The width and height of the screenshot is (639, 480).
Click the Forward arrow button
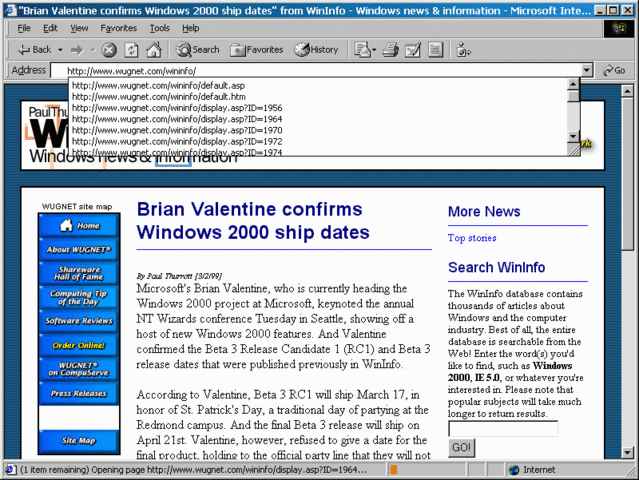(77, 50)
